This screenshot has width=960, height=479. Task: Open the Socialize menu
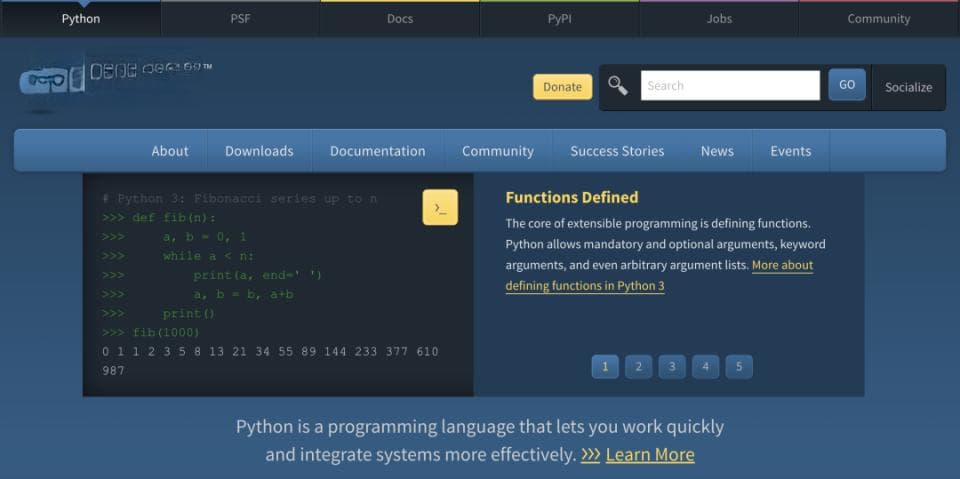pyautogui.click(x=909, y=88)
